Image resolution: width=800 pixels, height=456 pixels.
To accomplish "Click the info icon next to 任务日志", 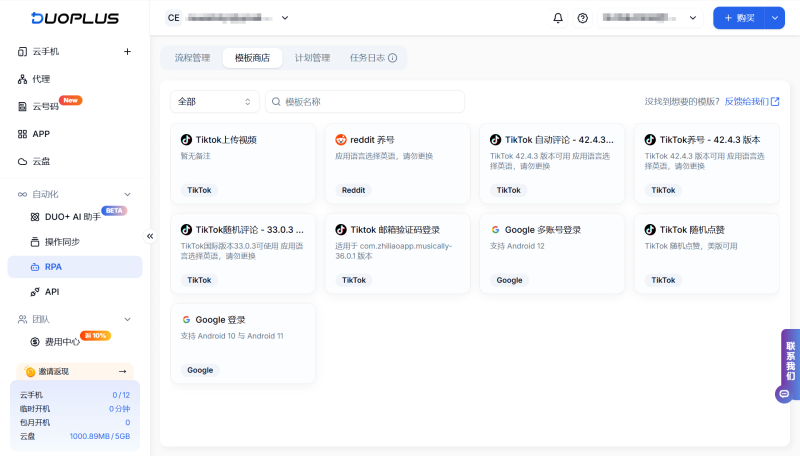I will [x=393, y=58].
